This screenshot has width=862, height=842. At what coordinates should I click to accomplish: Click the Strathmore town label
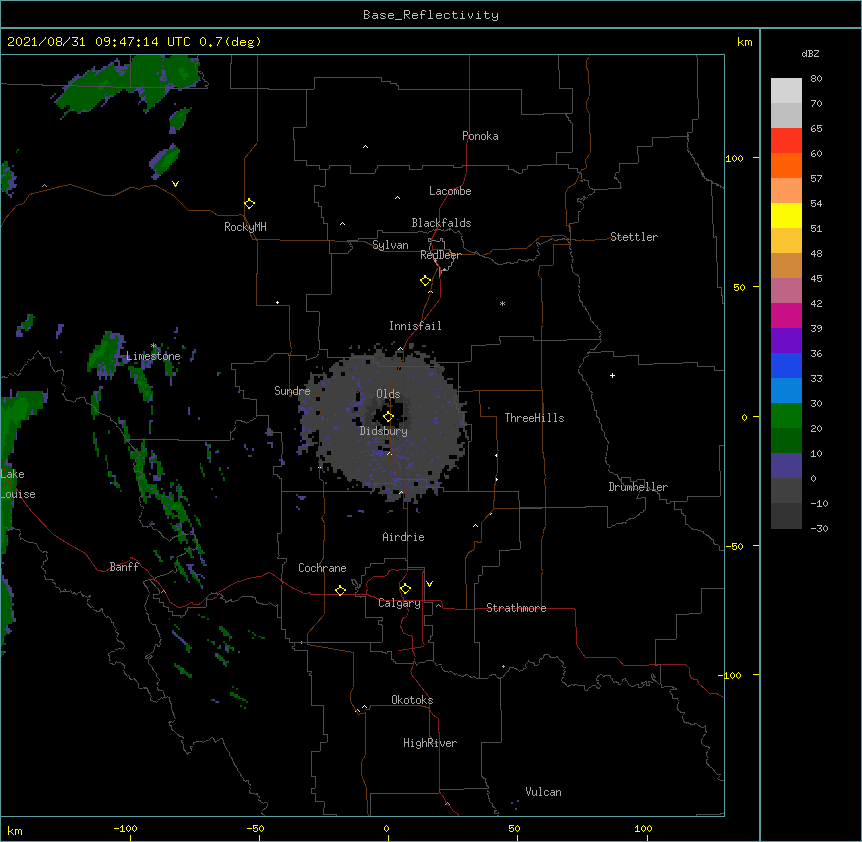[516, 608]
